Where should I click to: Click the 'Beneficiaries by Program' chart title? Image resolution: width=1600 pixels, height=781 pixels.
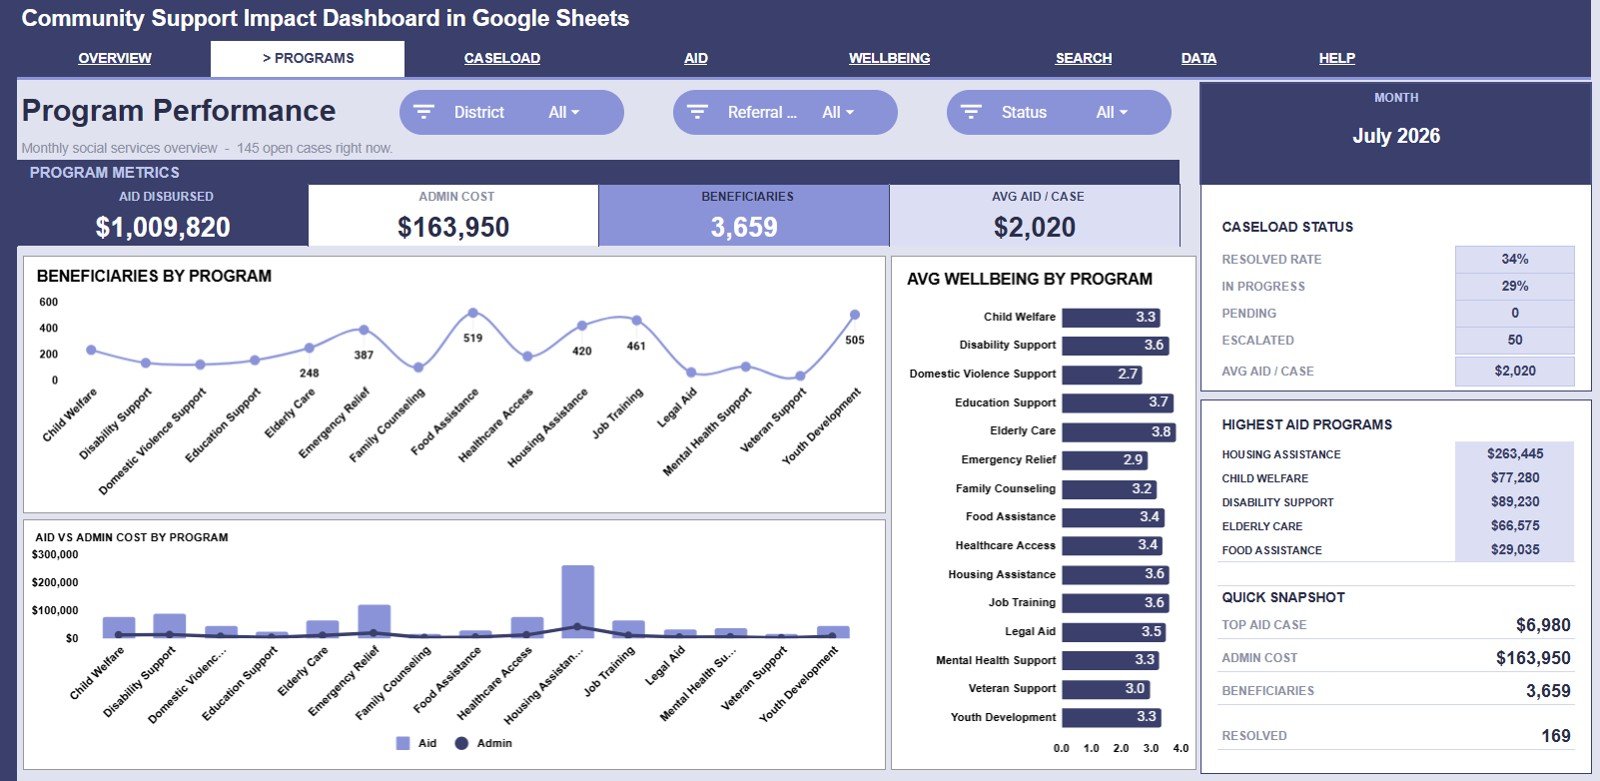pyautogui.click(x=154, y=276)
